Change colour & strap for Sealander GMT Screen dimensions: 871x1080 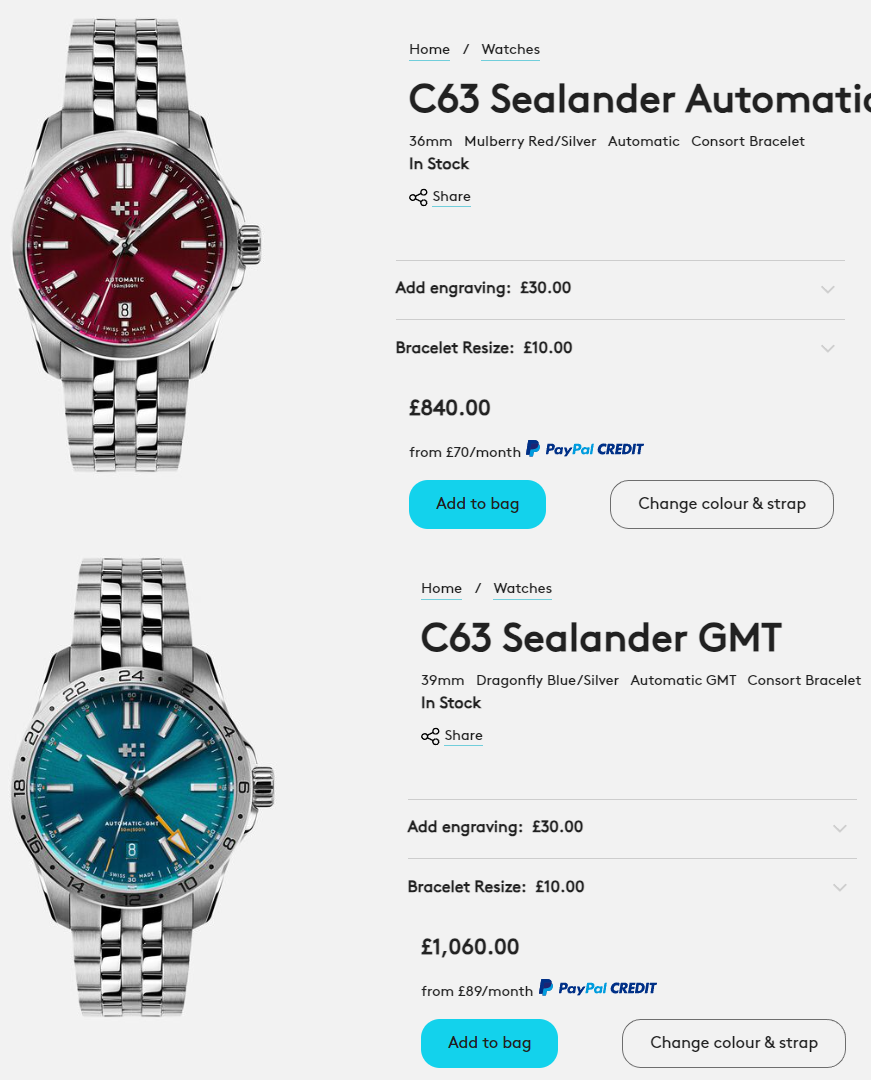[x=733, y=1043]
